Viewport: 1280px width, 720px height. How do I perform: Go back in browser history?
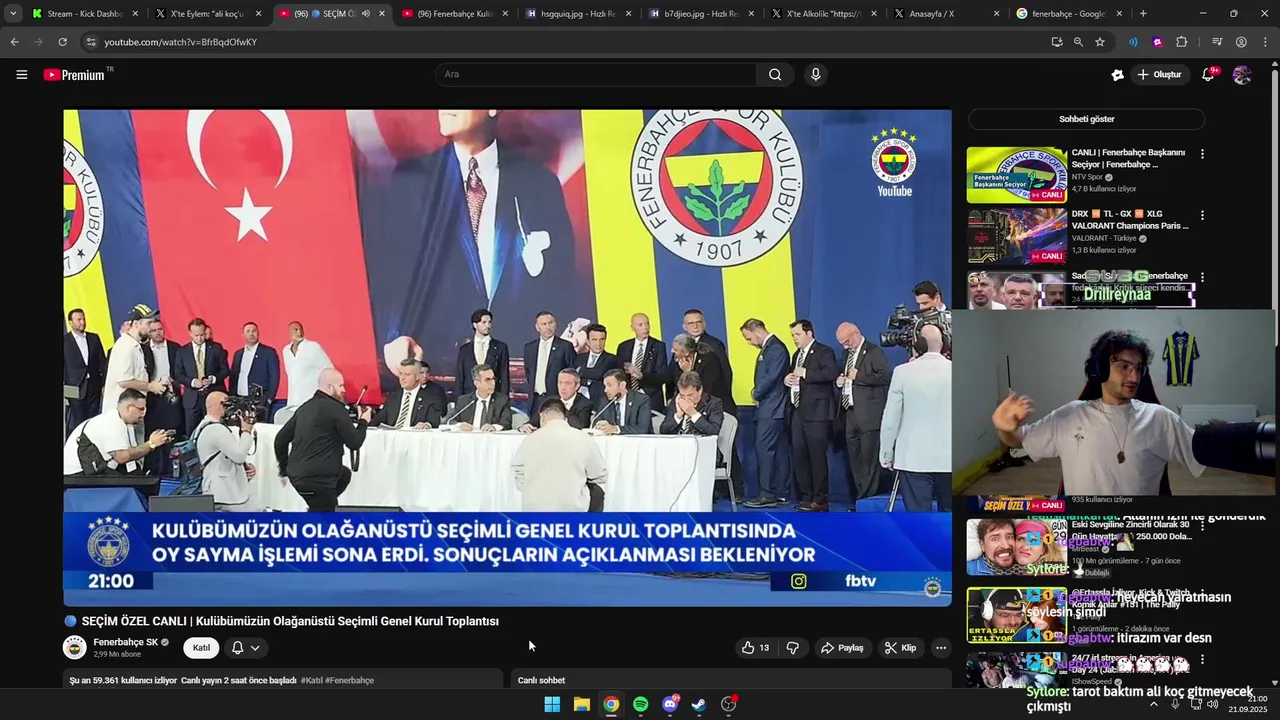pyautogui.click(x=14, y=42)
